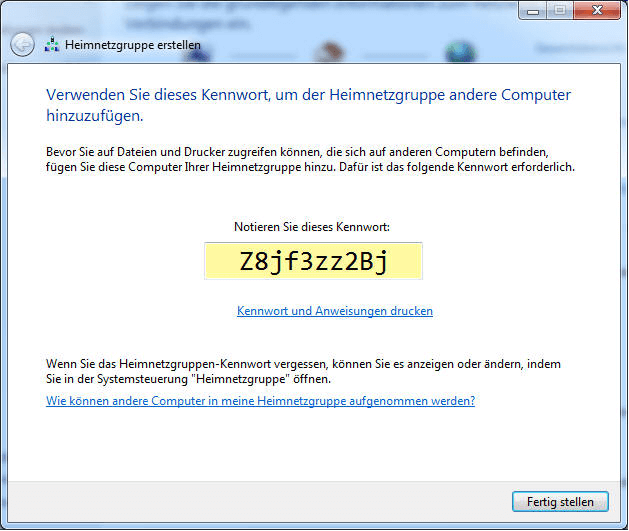This screenshot has height=531, width=629.
Task: Close the Heimnetzgruppe erstellen window
Action: tap(597, 10)
